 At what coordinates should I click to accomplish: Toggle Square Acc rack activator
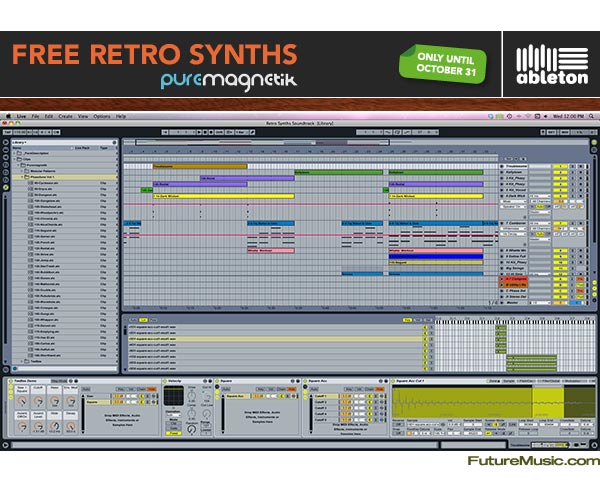coord(305,381)
